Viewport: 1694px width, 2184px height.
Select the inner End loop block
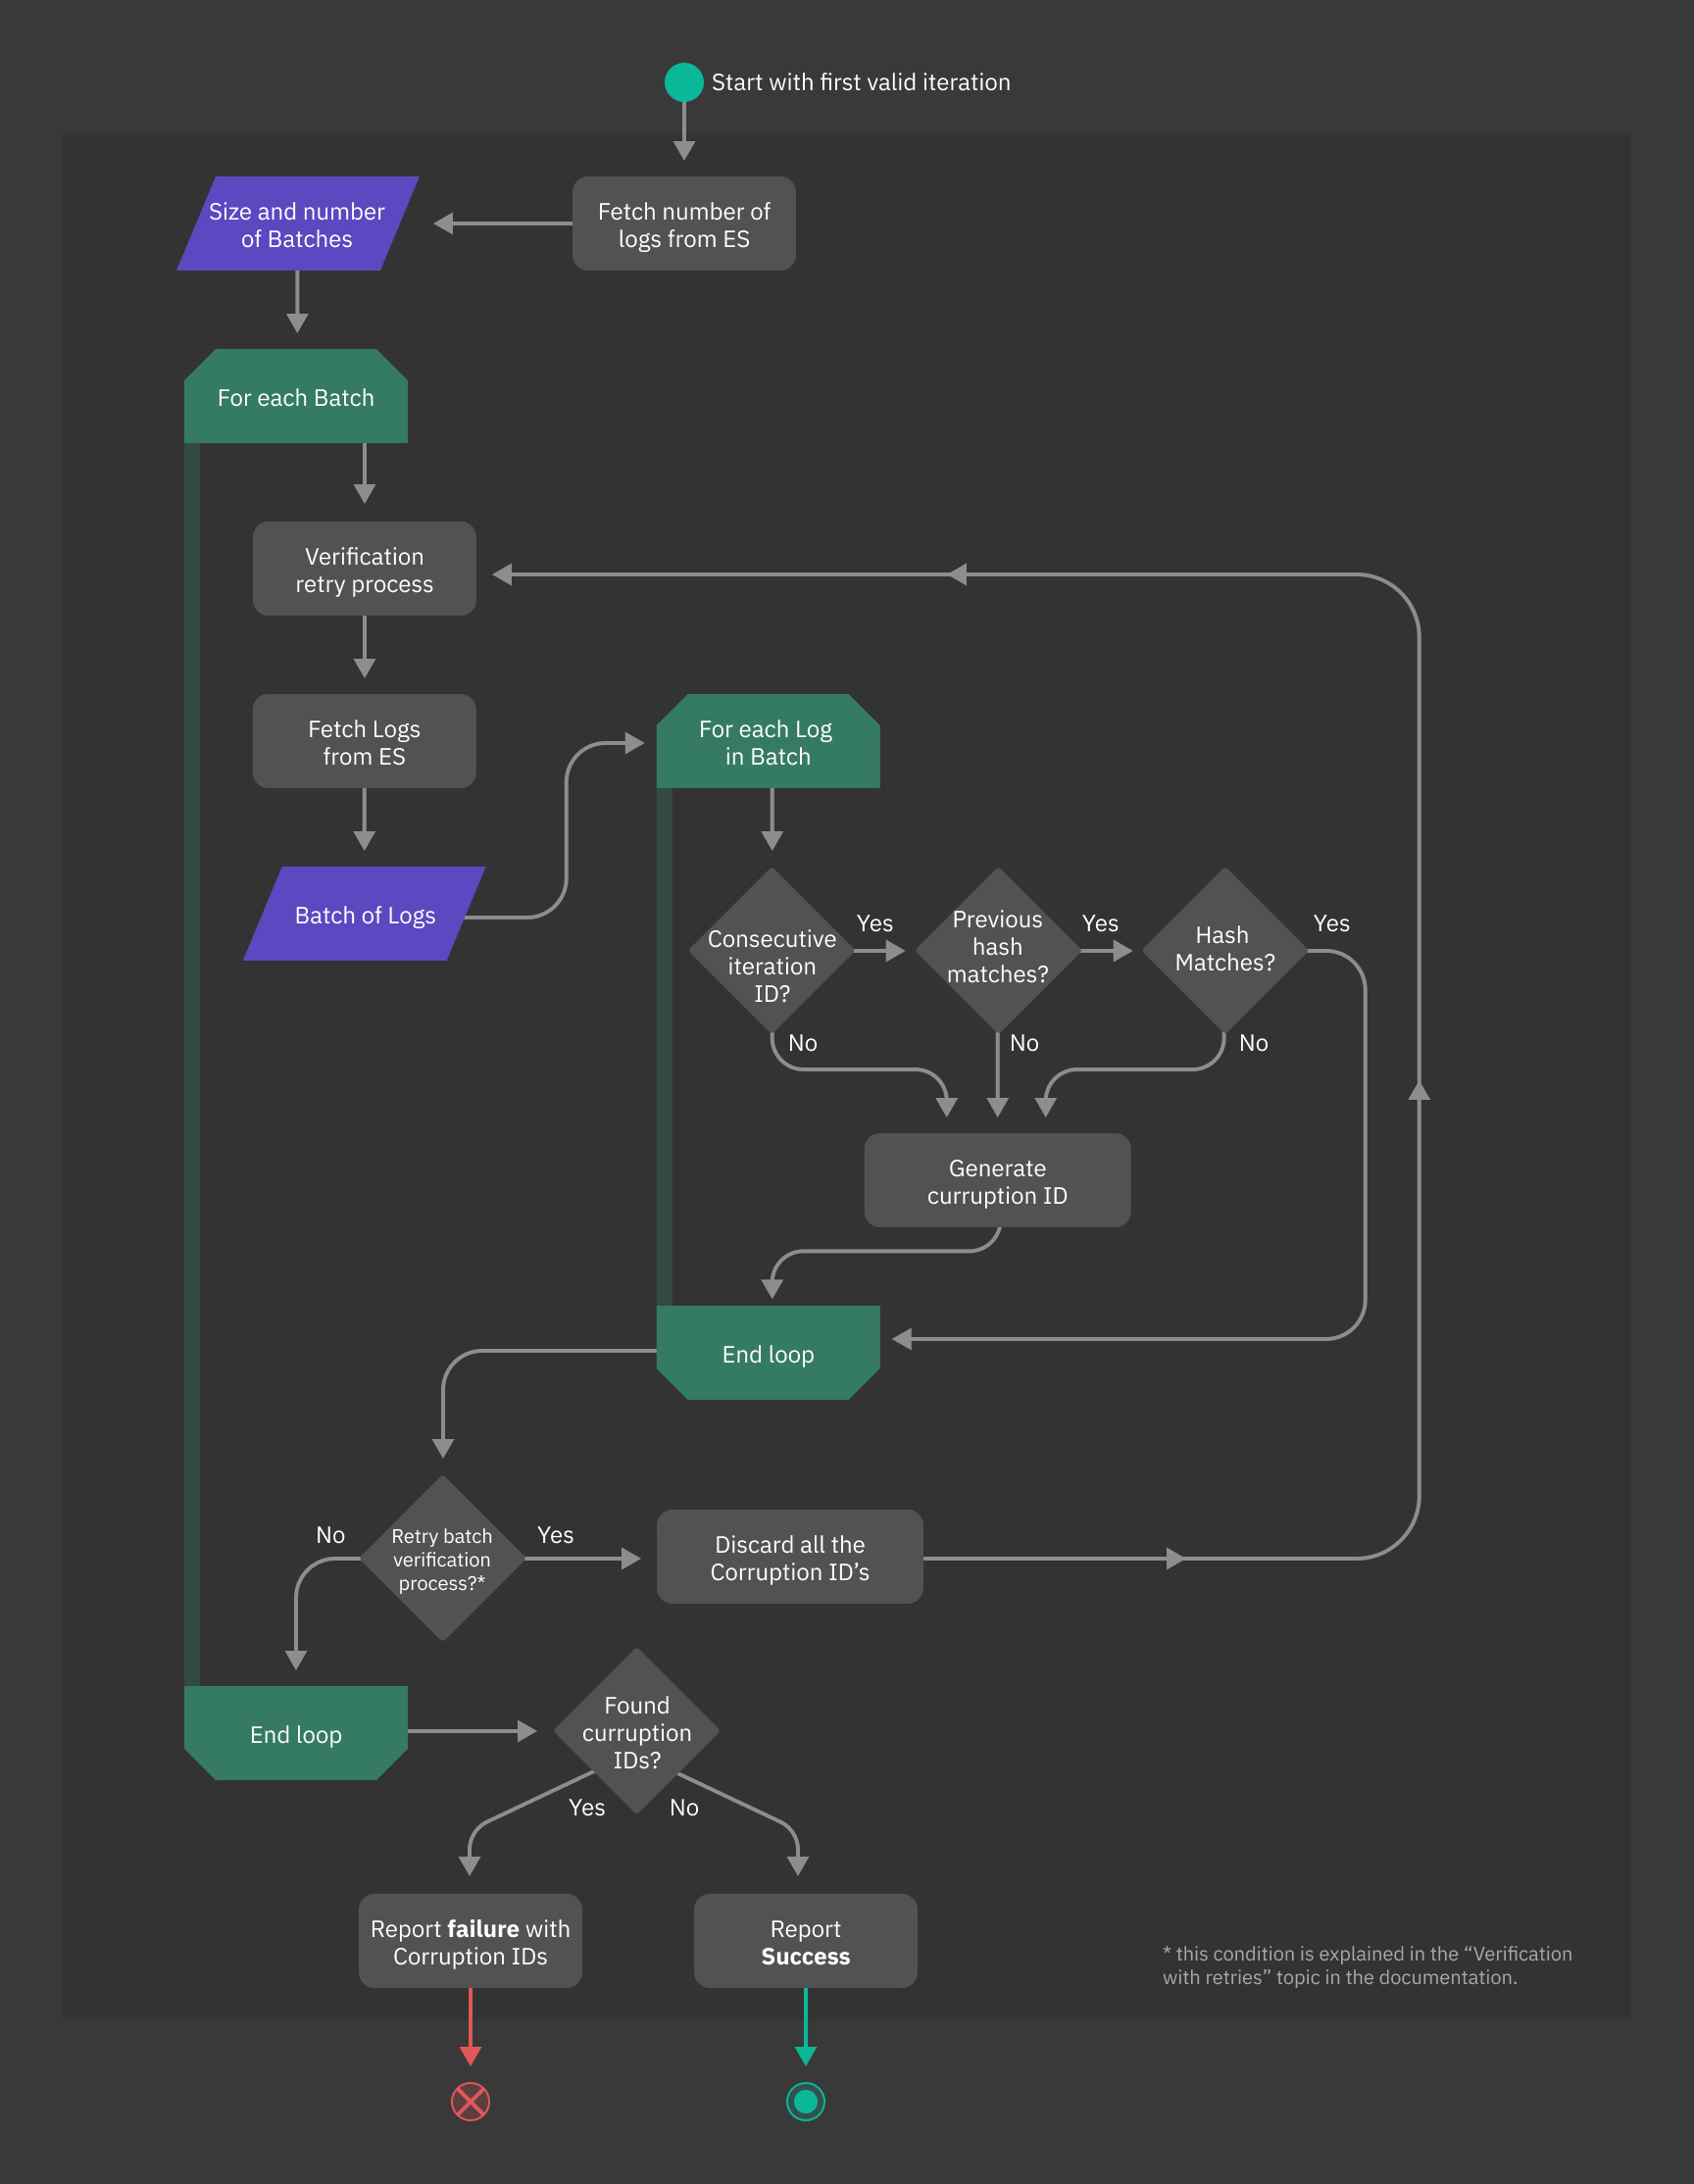[x=766, y=1353]
